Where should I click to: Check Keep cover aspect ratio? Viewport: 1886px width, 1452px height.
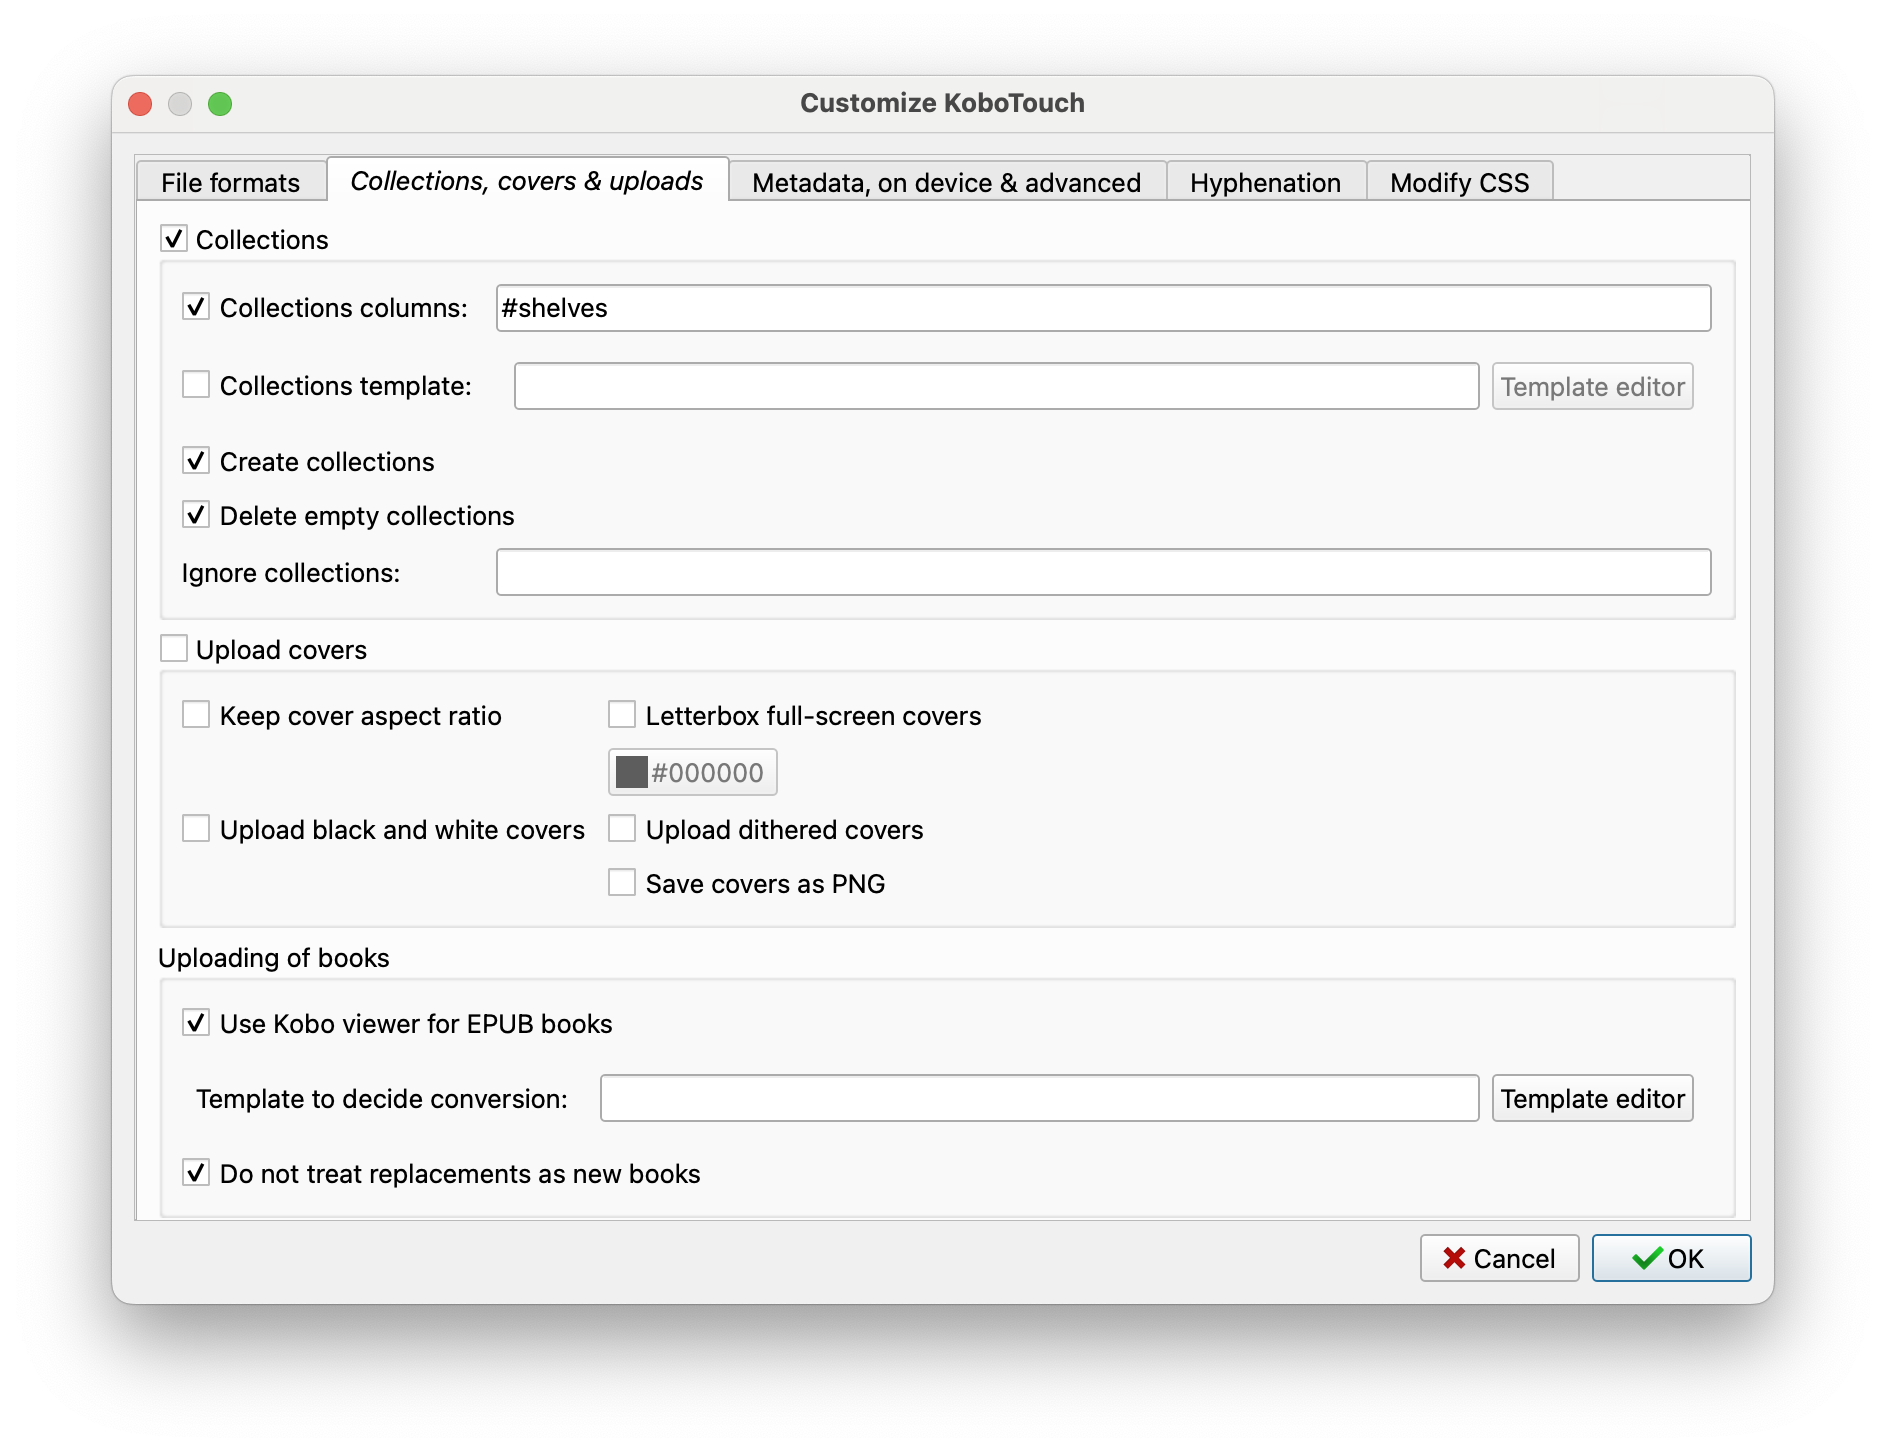196,715
